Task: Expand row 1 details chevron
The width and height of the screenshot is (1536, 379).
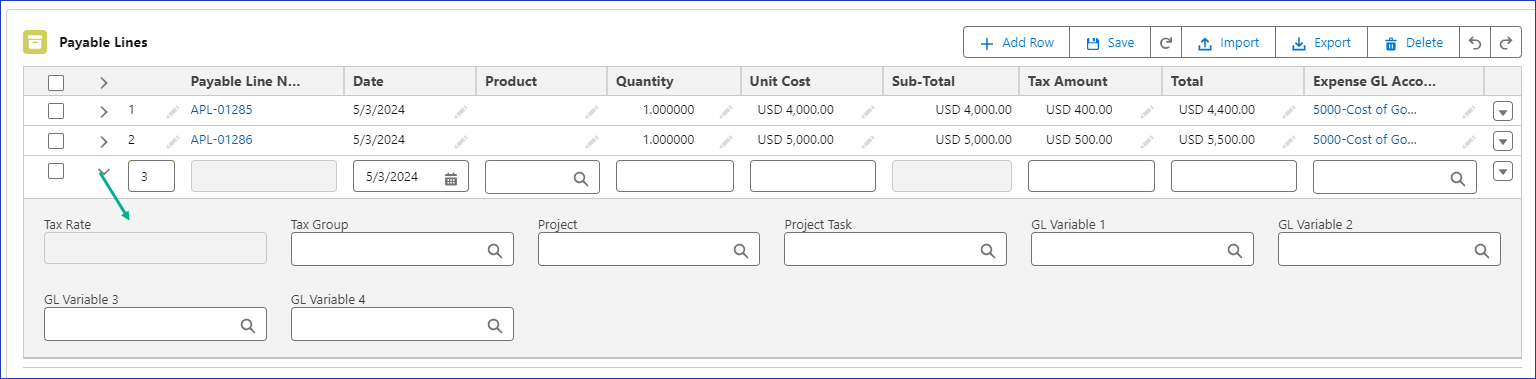Action: [104, 111]
